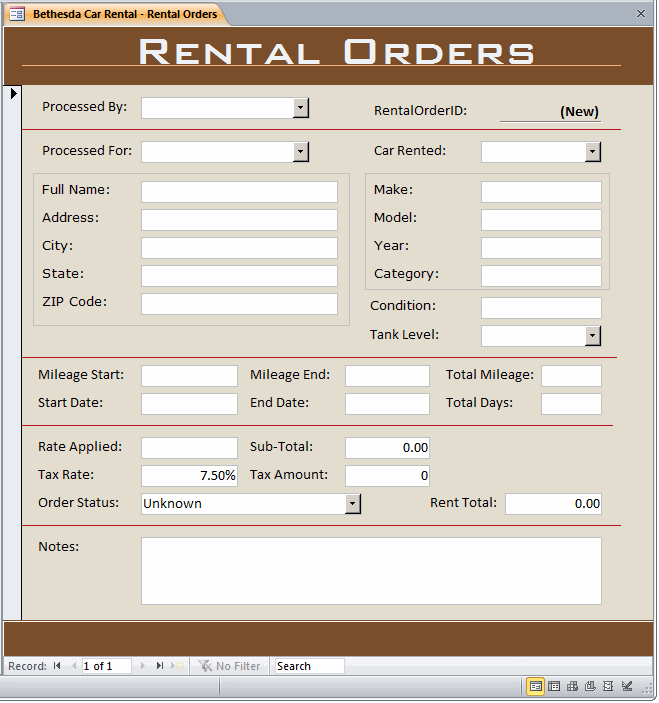
Task: Switch to PivotChart View in status bar
Action: coord(590,686)
